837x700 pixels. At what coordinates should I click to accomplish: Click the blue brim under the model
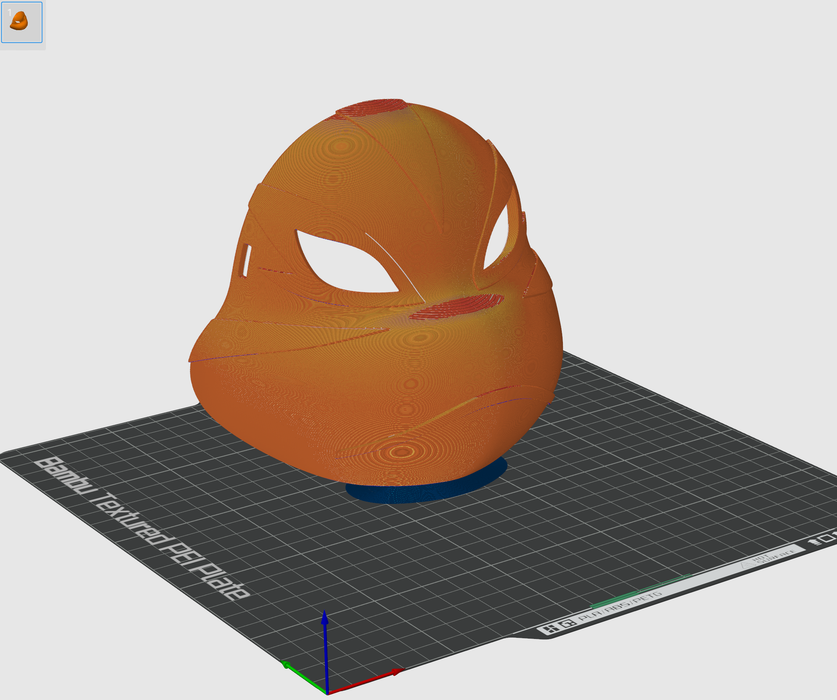point(425,488)
